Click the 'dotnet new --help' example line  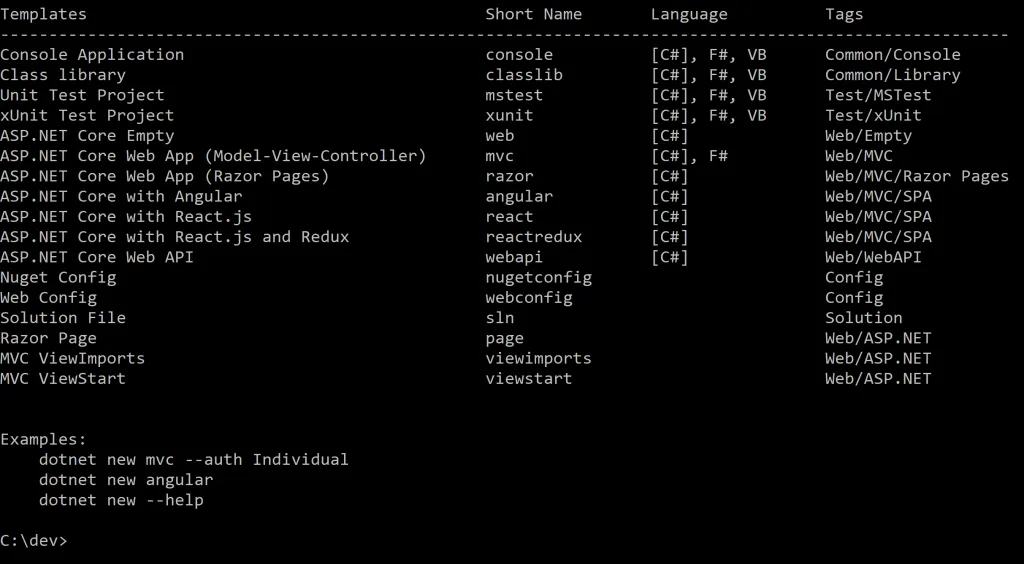(x=121, y=500)
